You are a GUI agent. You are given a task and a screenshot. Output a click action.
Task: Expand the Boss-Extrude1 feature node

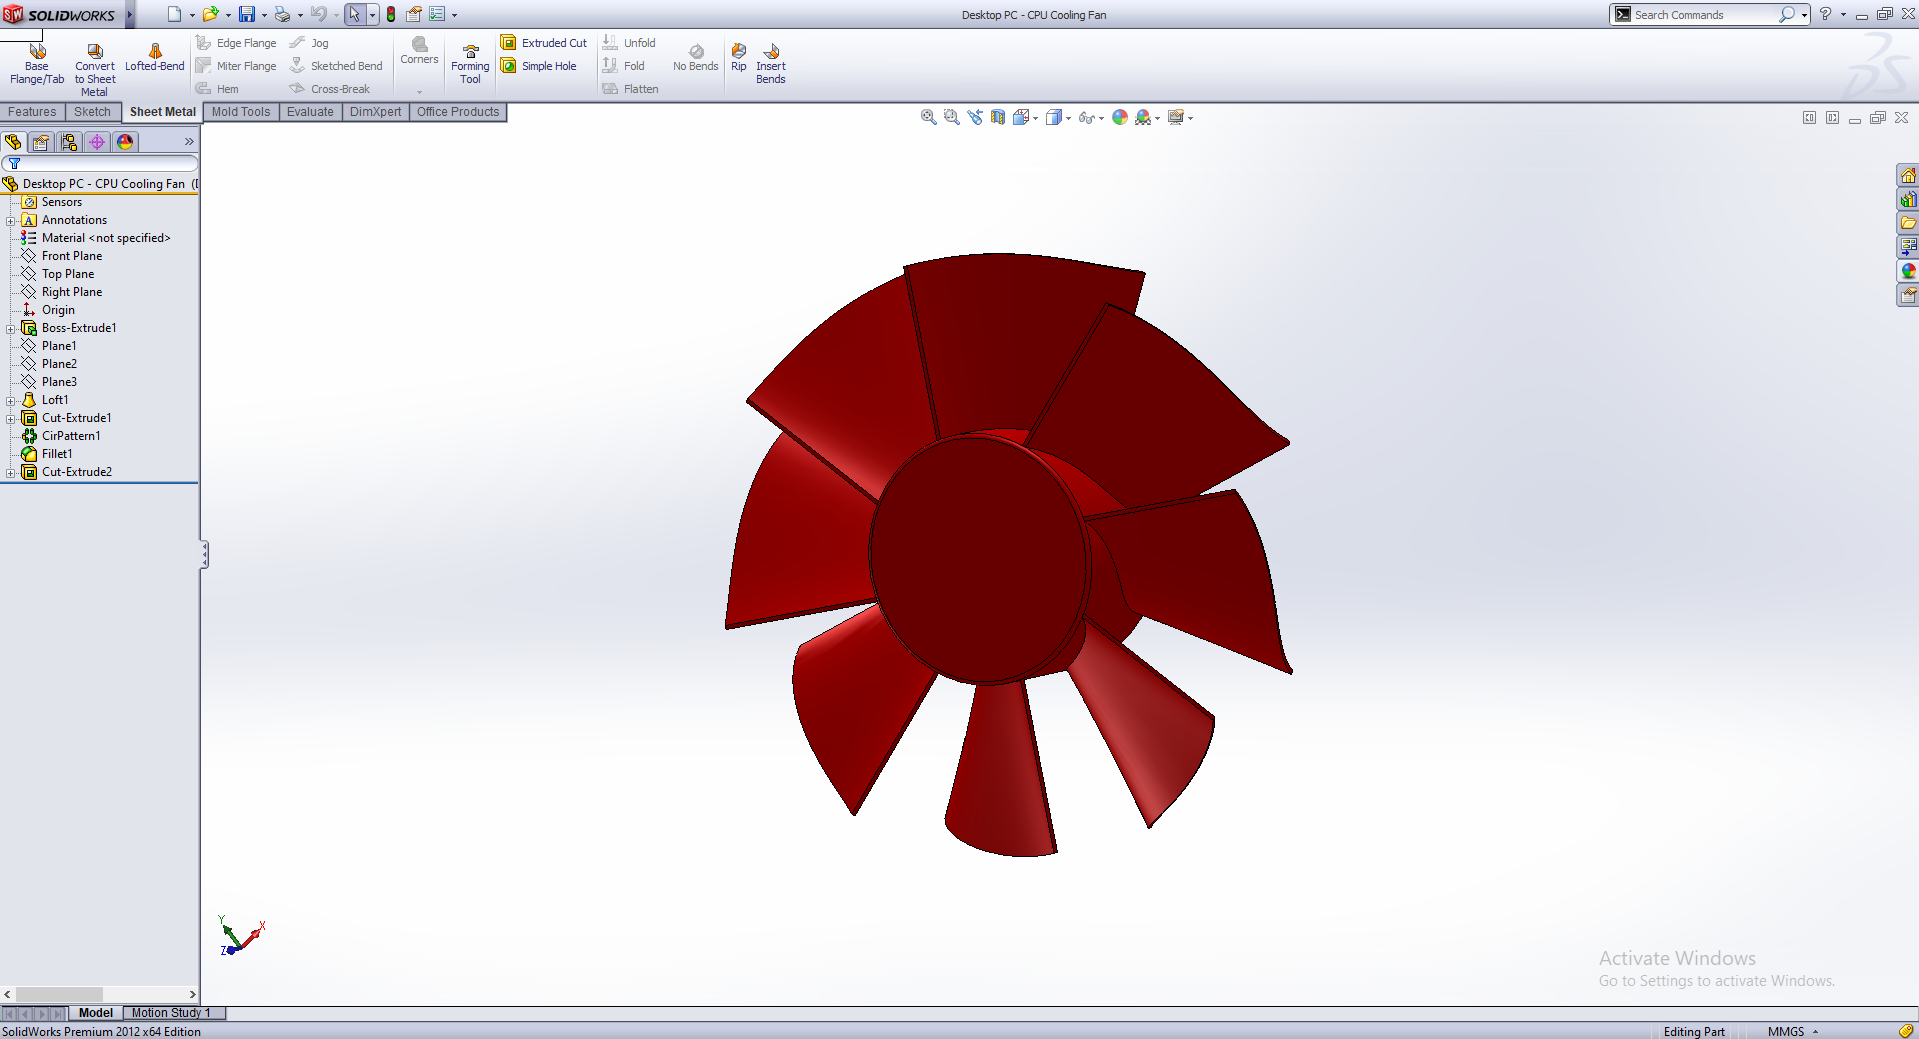pyautogui.click(x=10, y=328)
